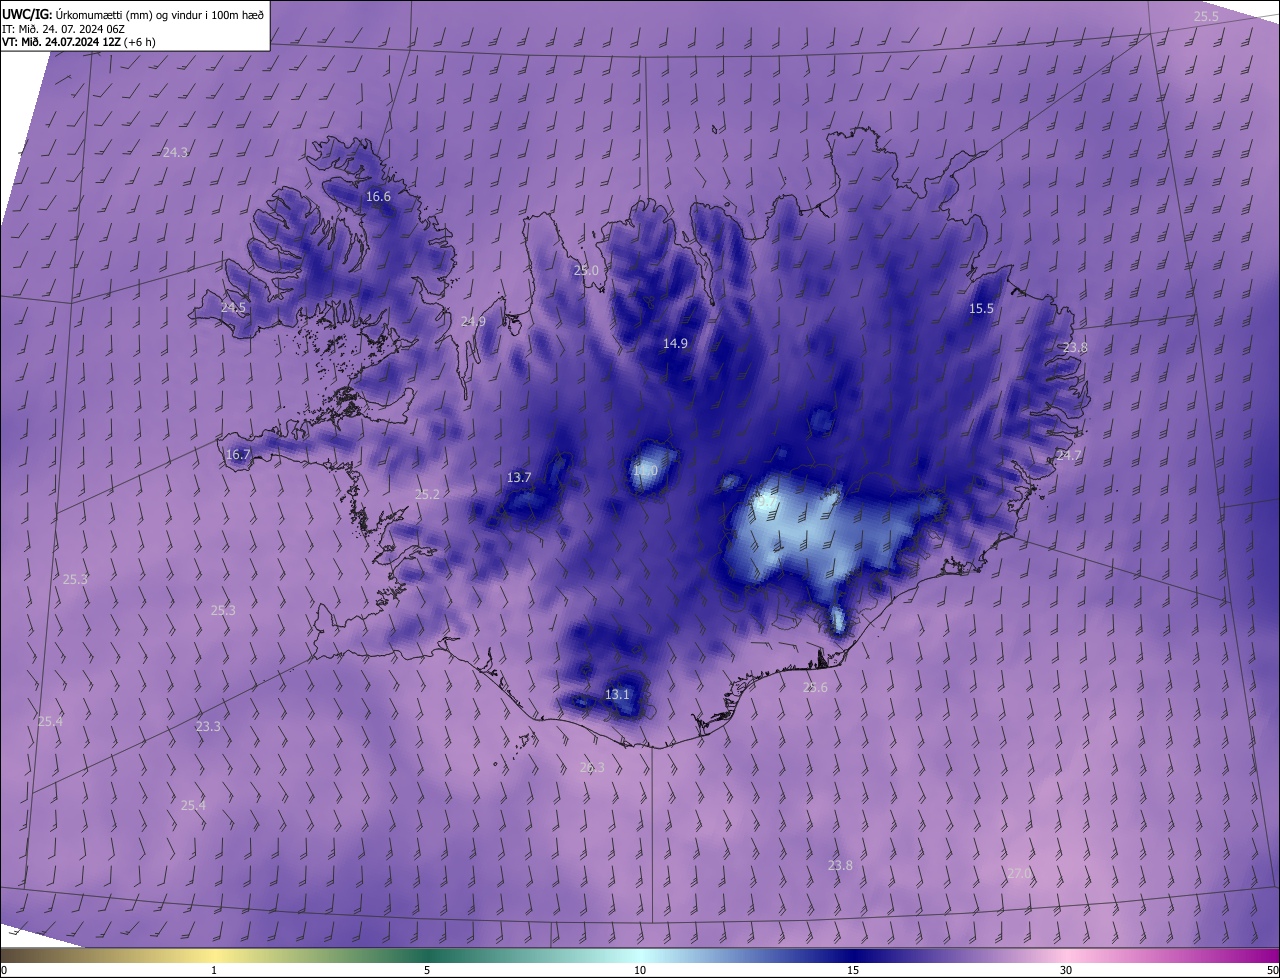Click the 13.7 value label
1280x978 pixels.
[x=519, y=477]
